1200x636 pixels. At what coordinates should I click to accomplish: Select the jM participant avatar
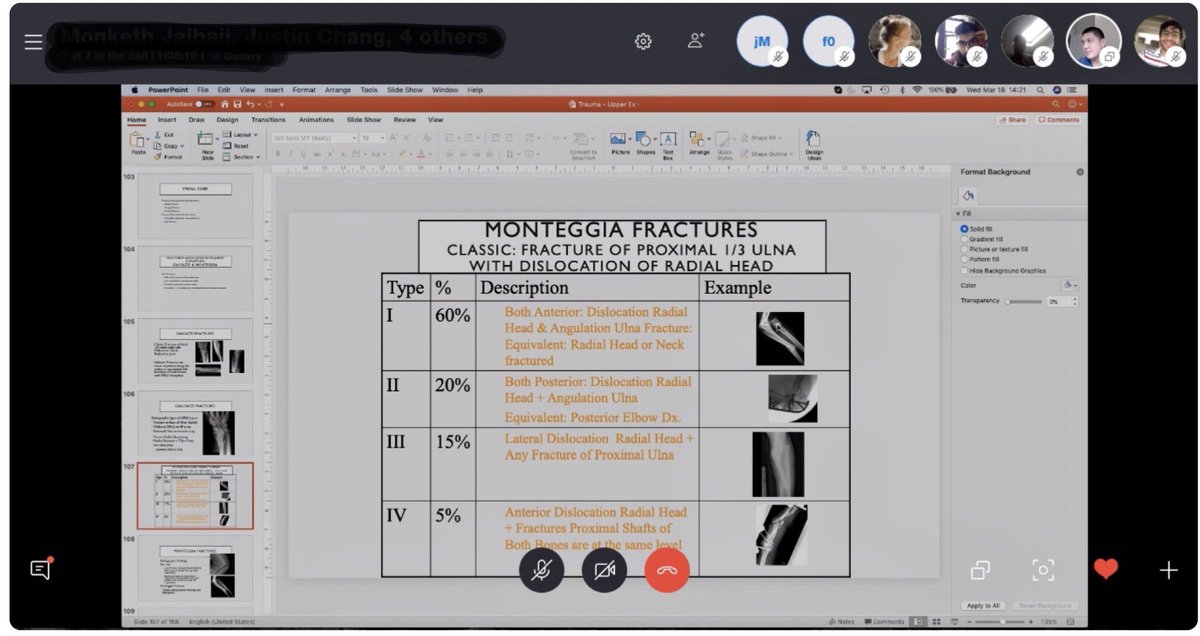(762, 42)
